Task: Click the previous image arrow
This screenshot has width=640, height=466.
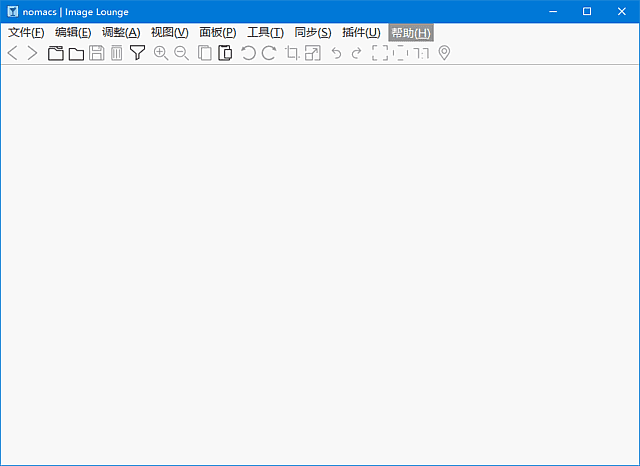Action: click(13, 53)
